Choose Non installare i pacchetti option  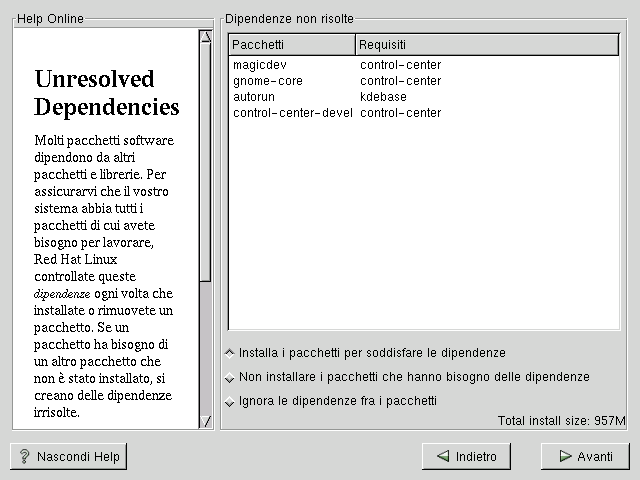pos(230,377)
